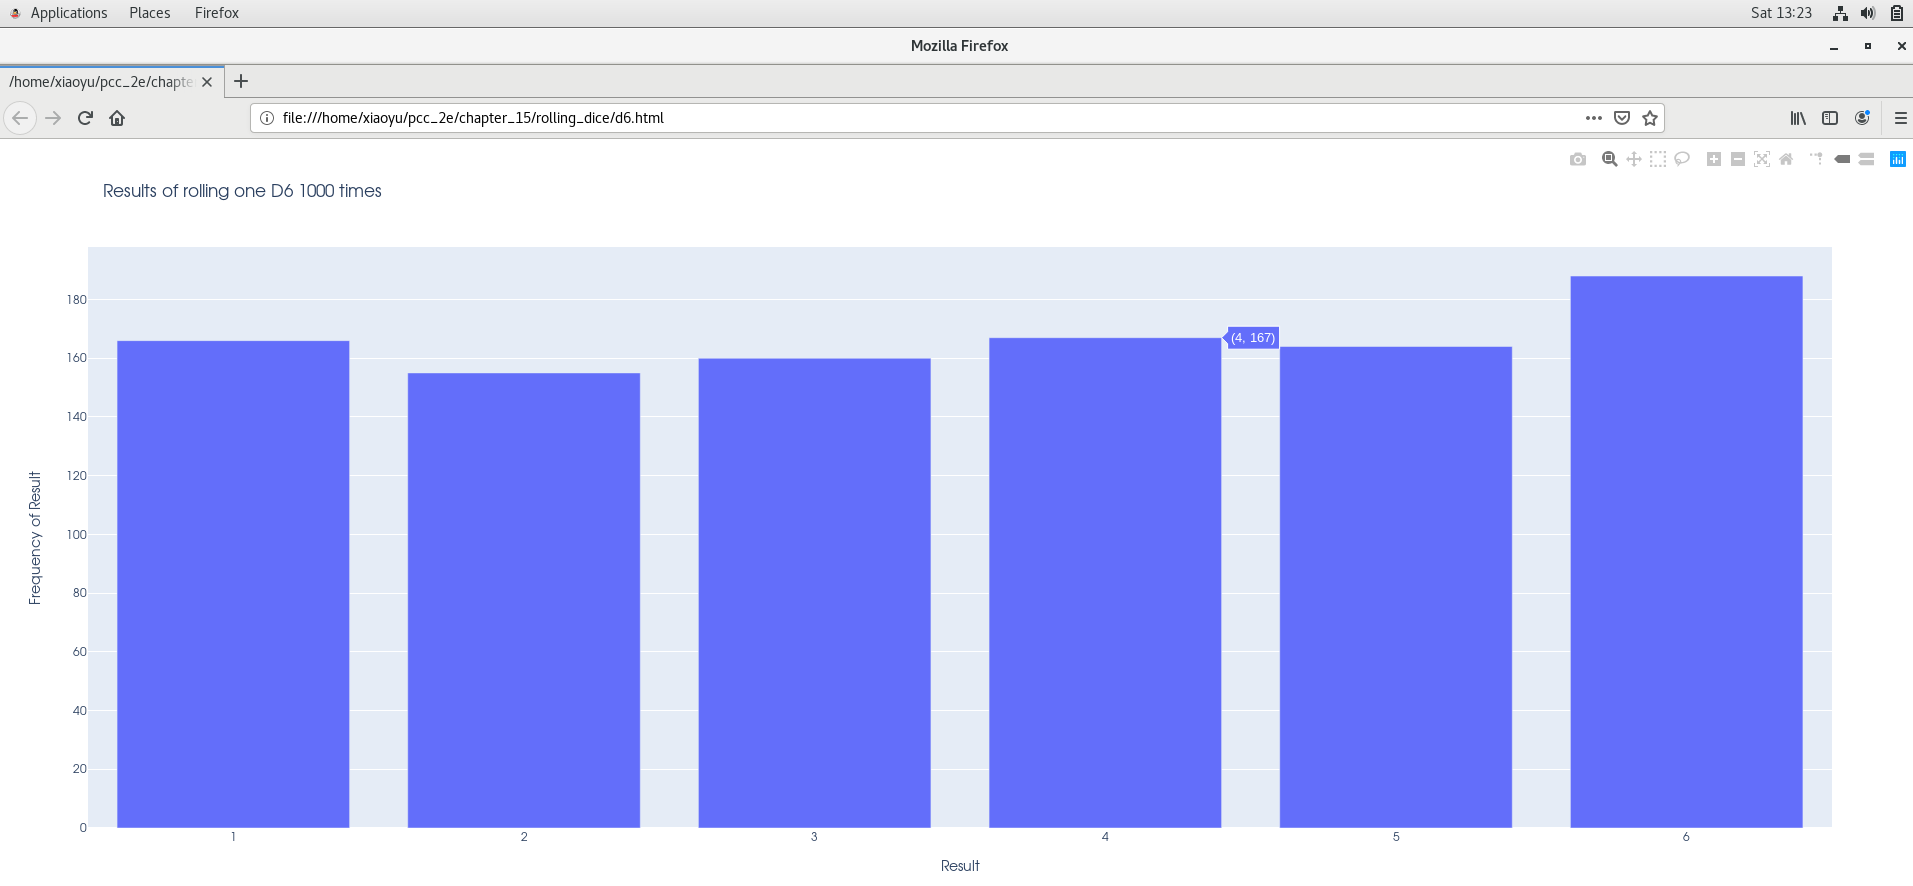
Task: Compare data on hover icon
Action: [1866, 159]
